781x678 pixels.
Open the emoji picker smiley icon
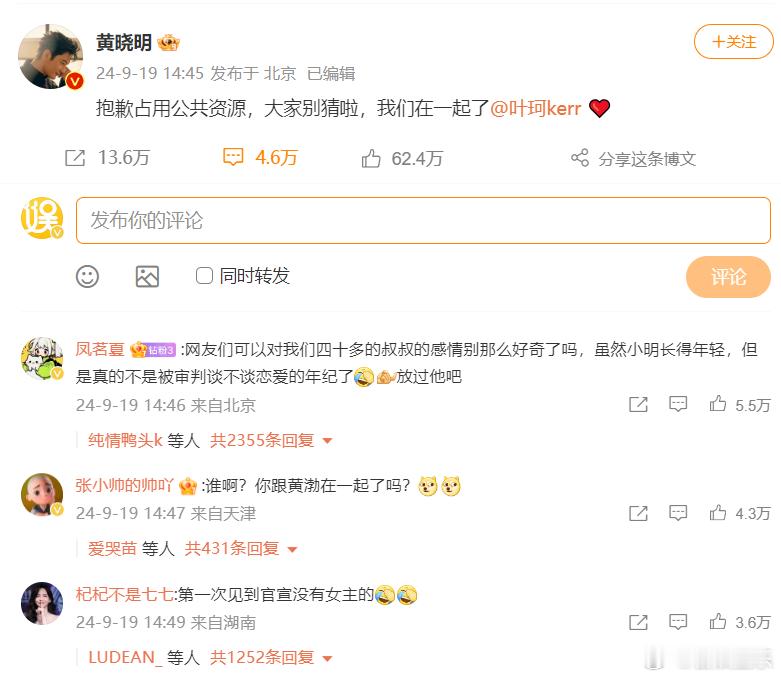87,276
